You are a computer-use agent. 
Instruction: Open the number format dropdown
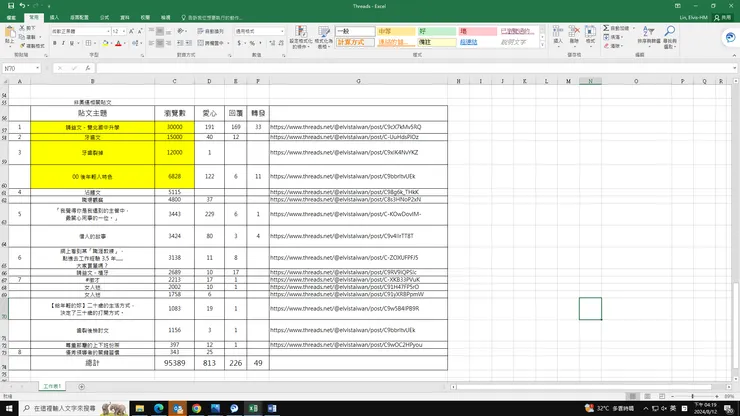282,31
